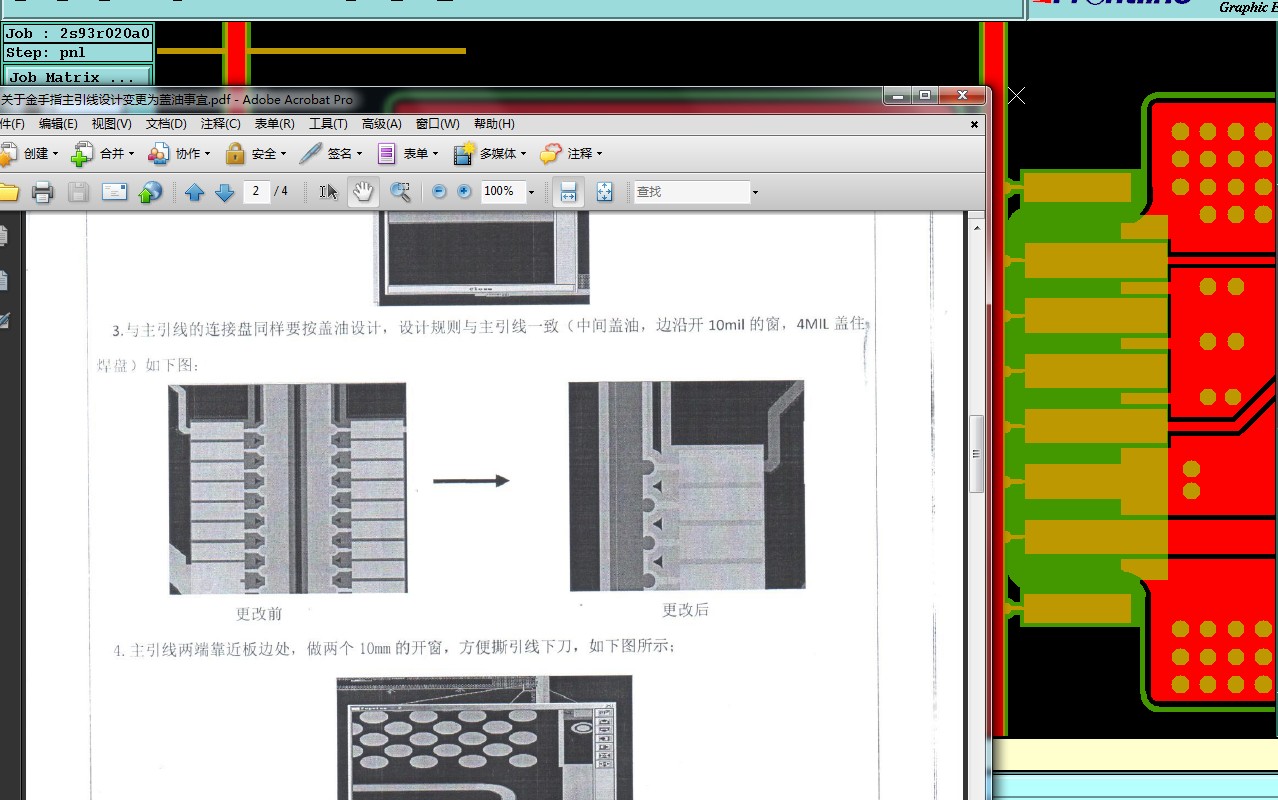Open the 安全 (Security) dropdown with lock icon

click(256, 154)
